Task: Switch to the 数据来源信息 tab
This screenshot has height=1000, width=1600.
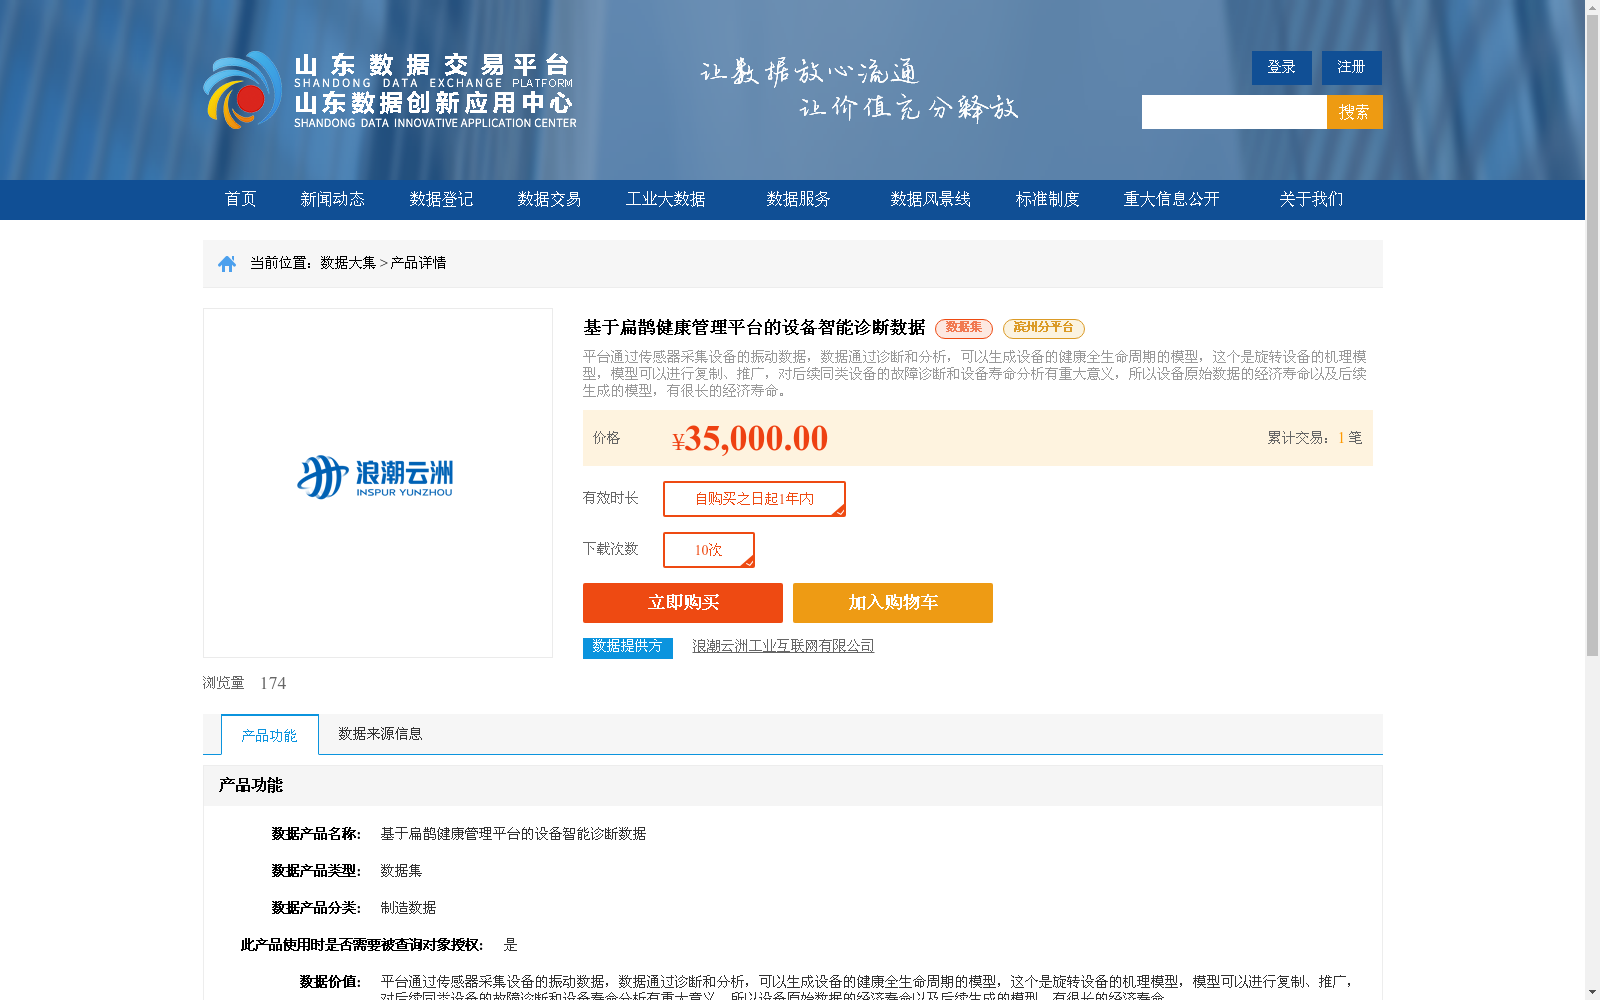Action: tap(380, 734)
